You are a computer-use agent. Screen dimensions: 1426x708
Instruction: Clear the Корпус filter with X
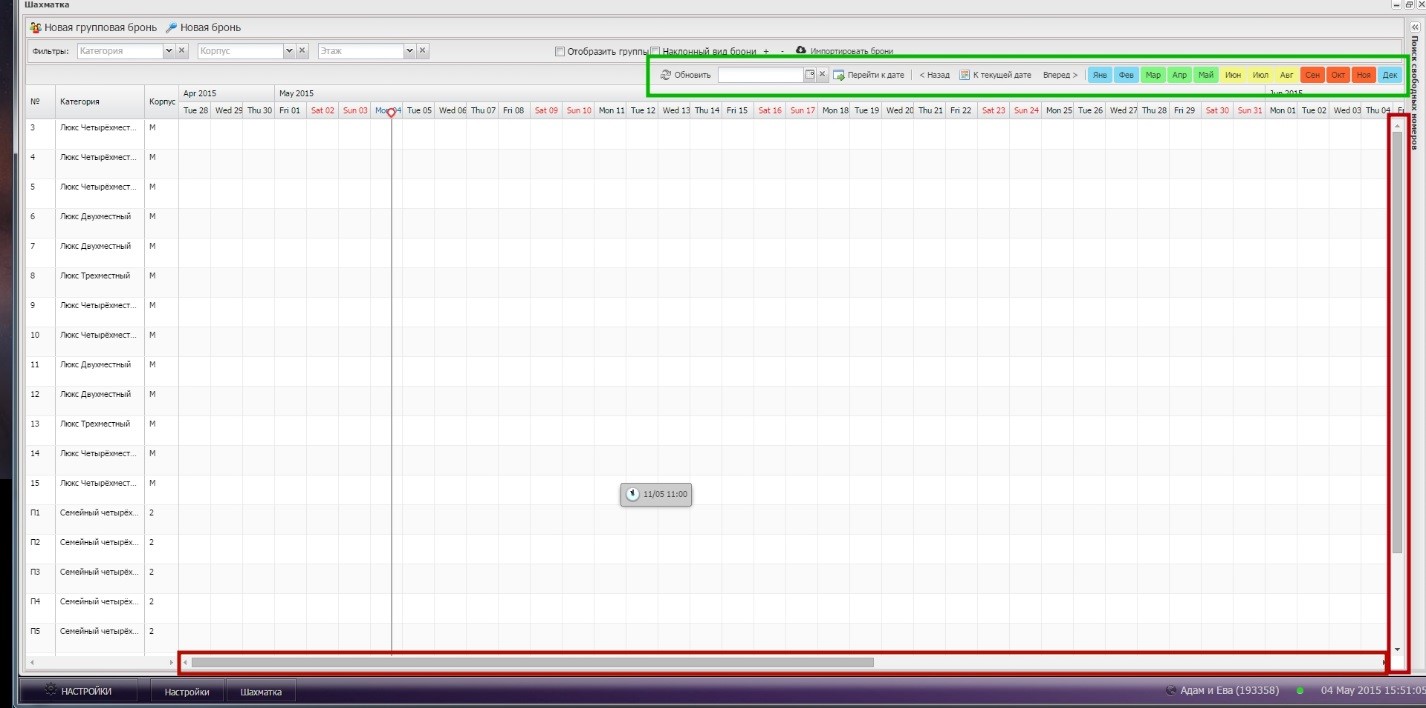302,51
